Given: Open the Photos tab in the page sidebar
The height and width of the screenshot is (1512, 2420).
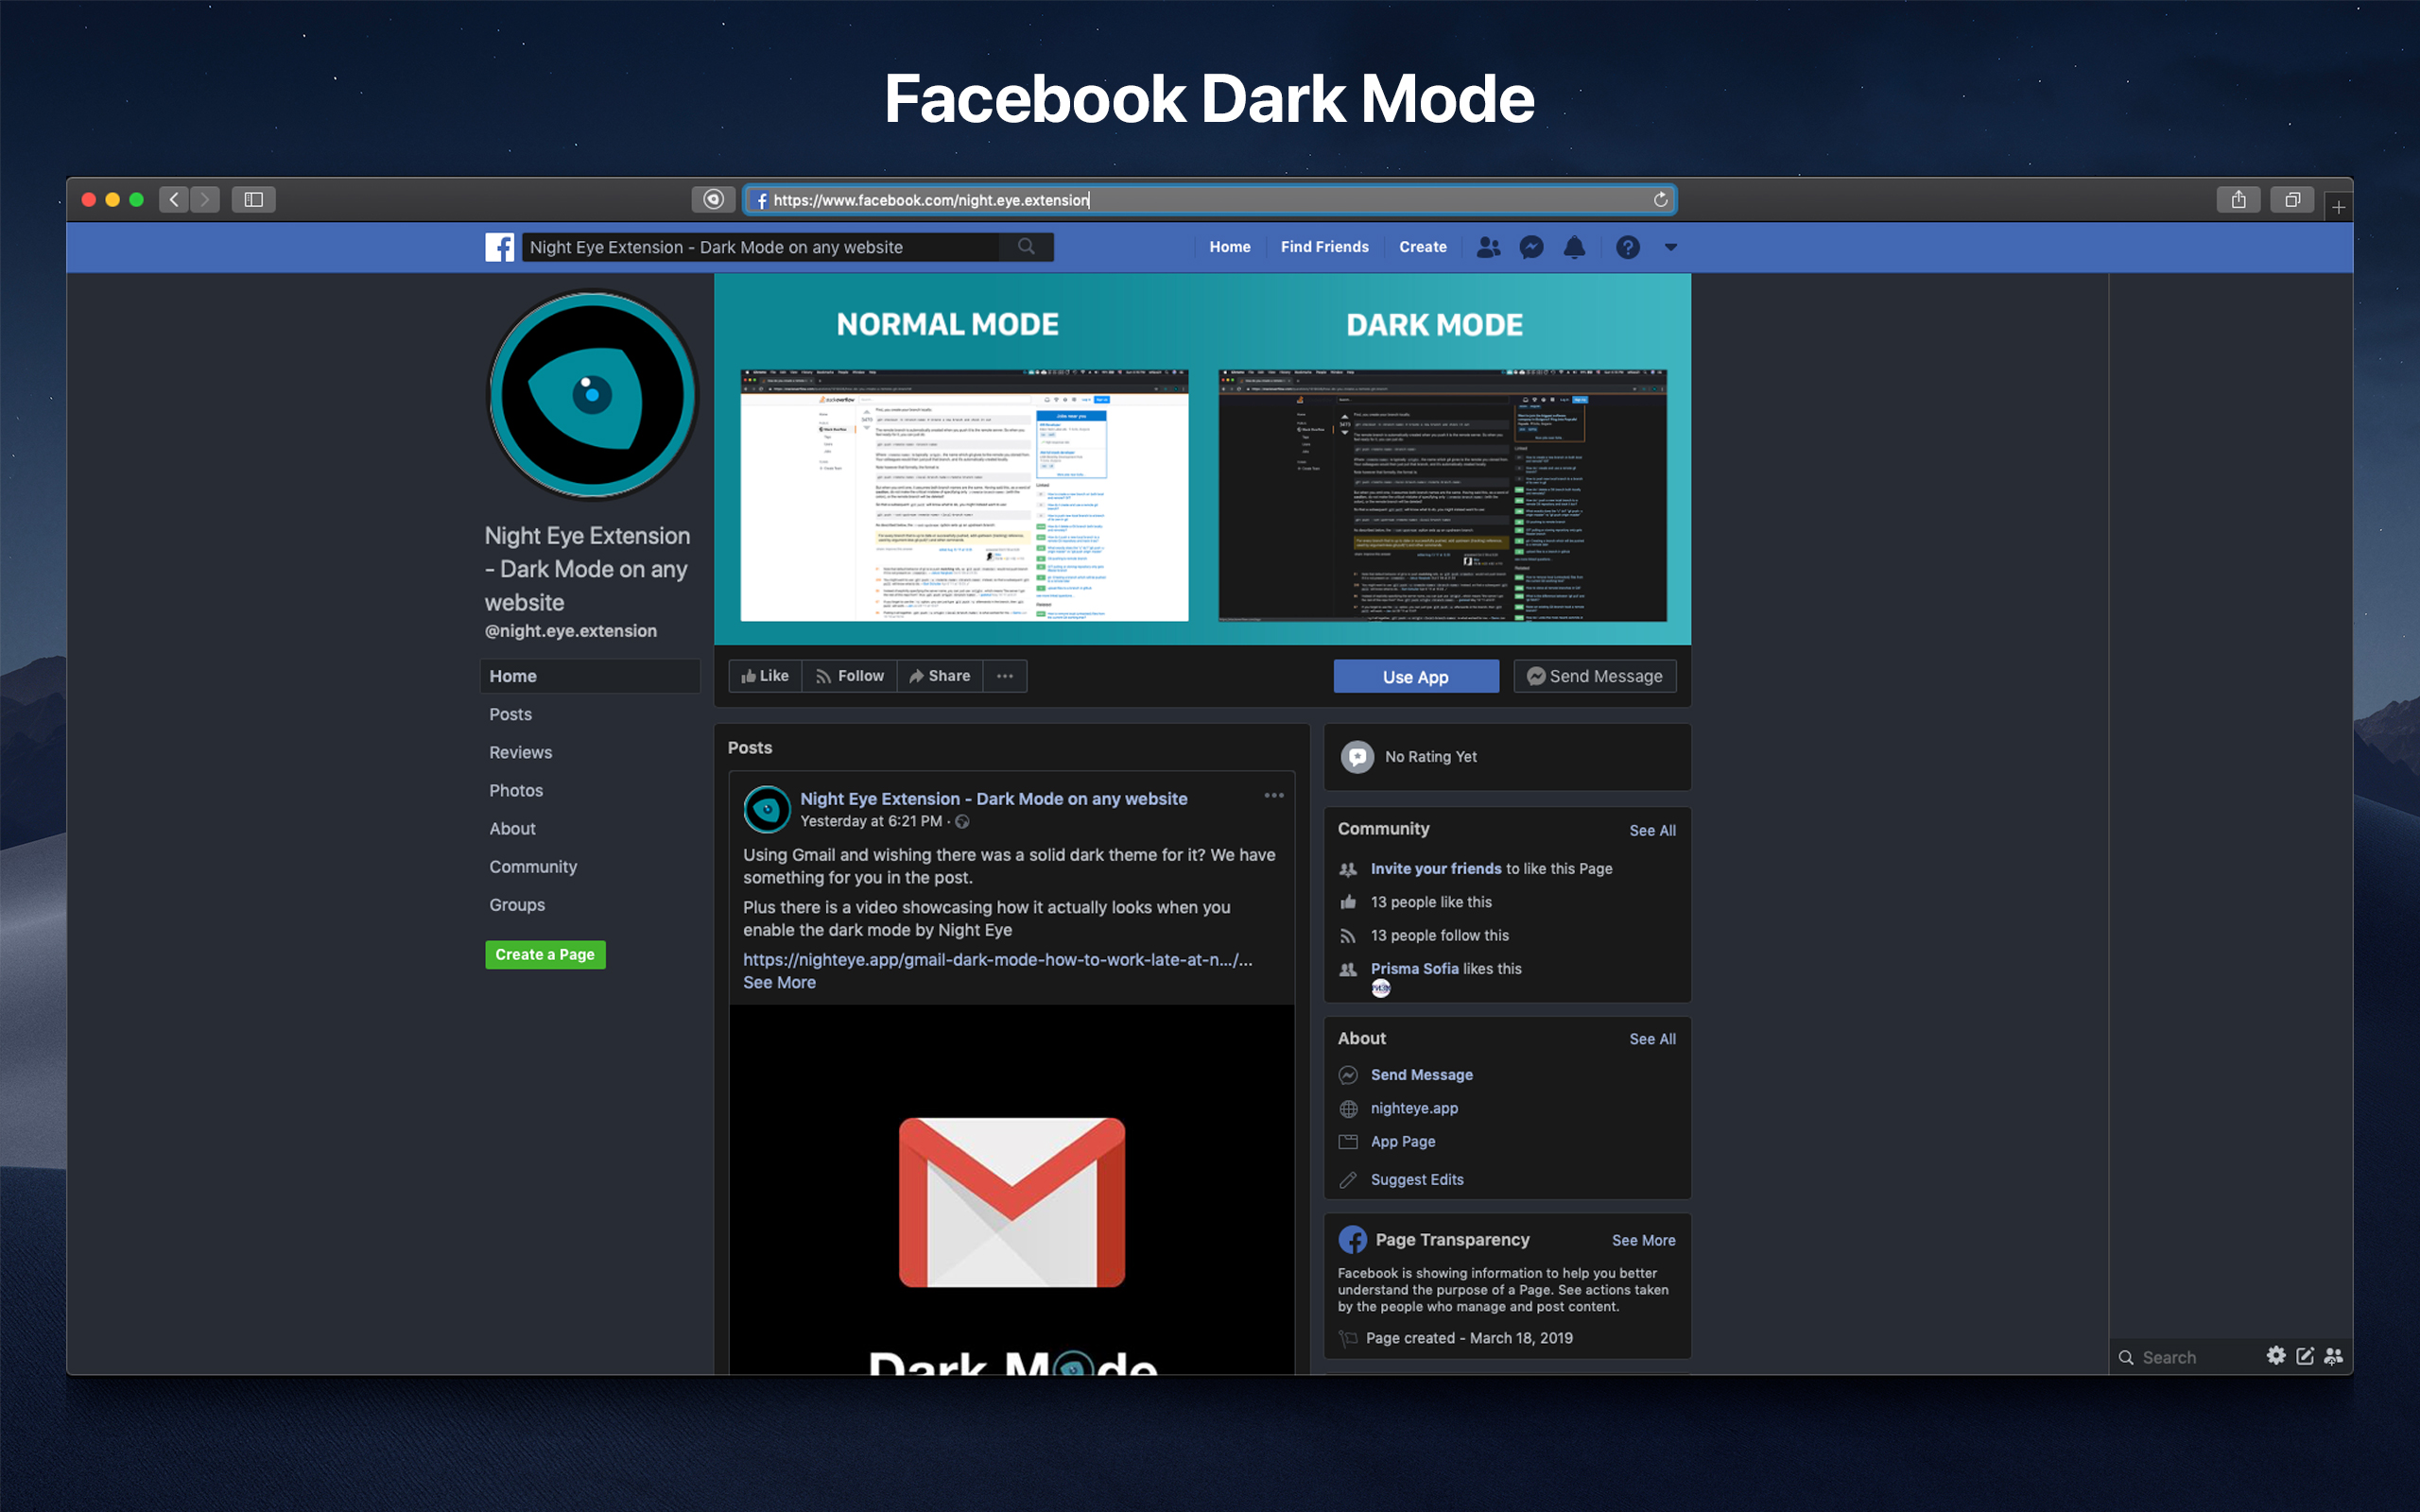Looking at the screenshot, I should pos(516,790).
